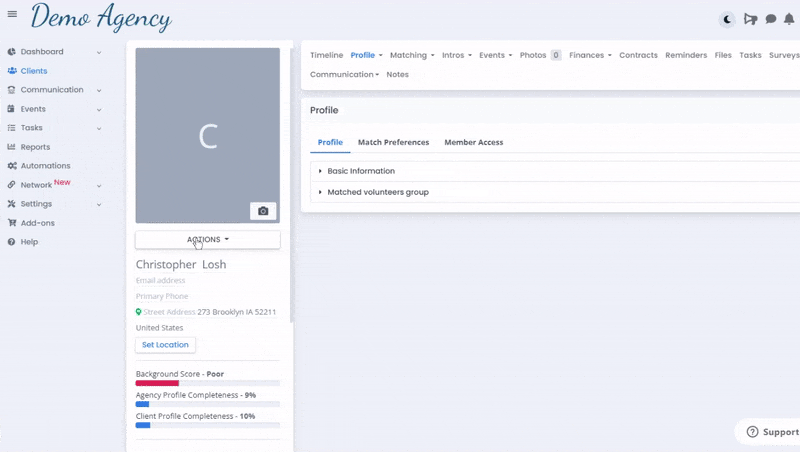Open the Matching dropdown menu
Image resolution: width=800 pixels, height=452 pixels.
412,55
